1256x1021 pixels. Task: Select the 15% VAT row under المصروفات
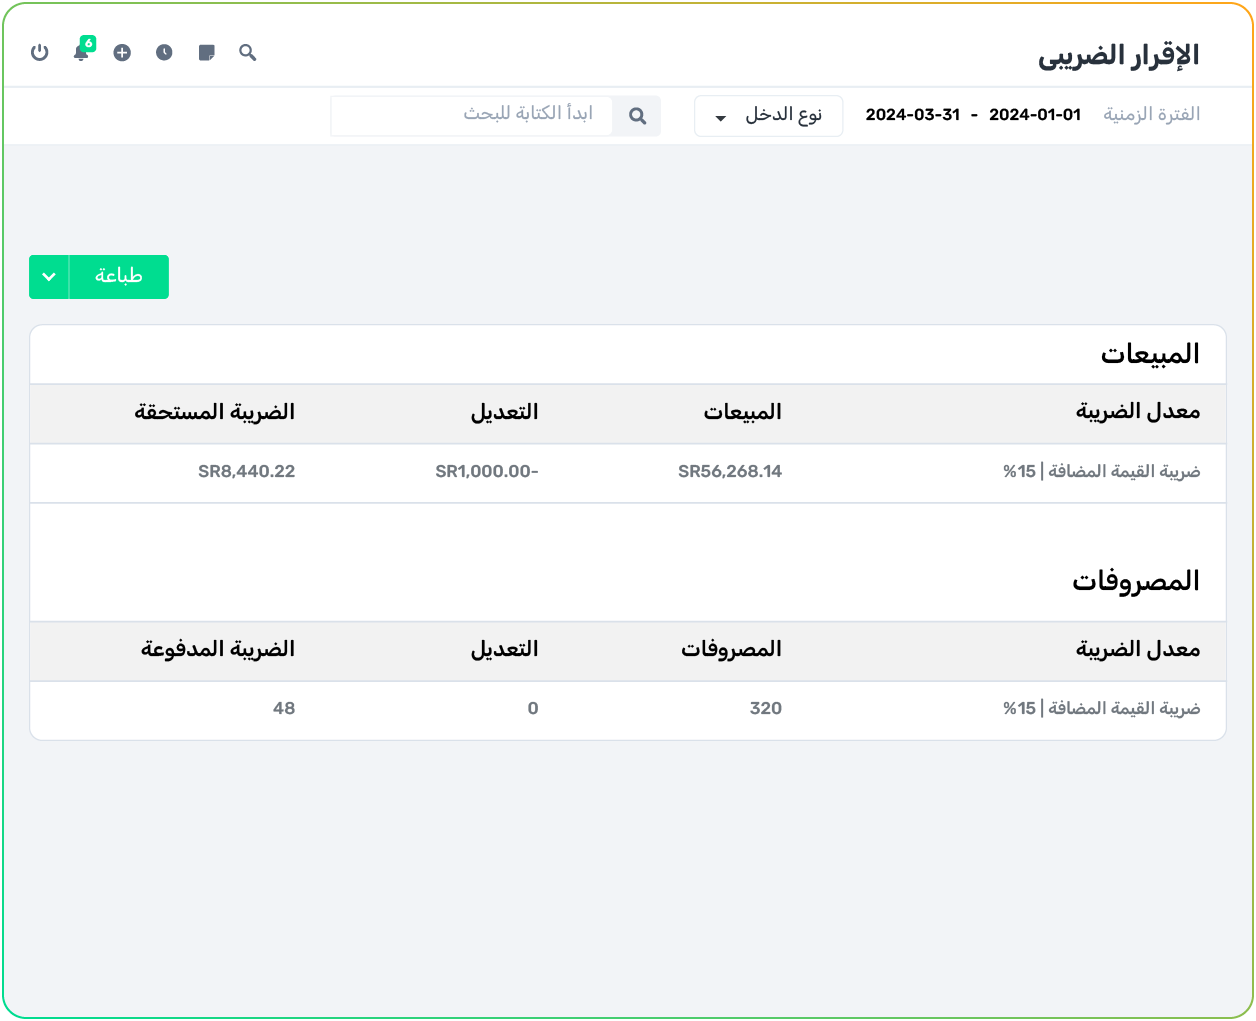click(x=1101, y=709)
